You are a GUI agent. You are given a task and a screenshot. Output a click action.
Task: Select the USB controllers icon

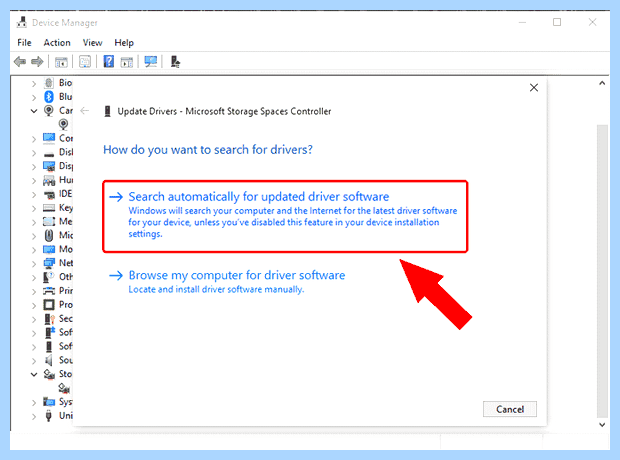pyautogui.click(x=49, y=415)
